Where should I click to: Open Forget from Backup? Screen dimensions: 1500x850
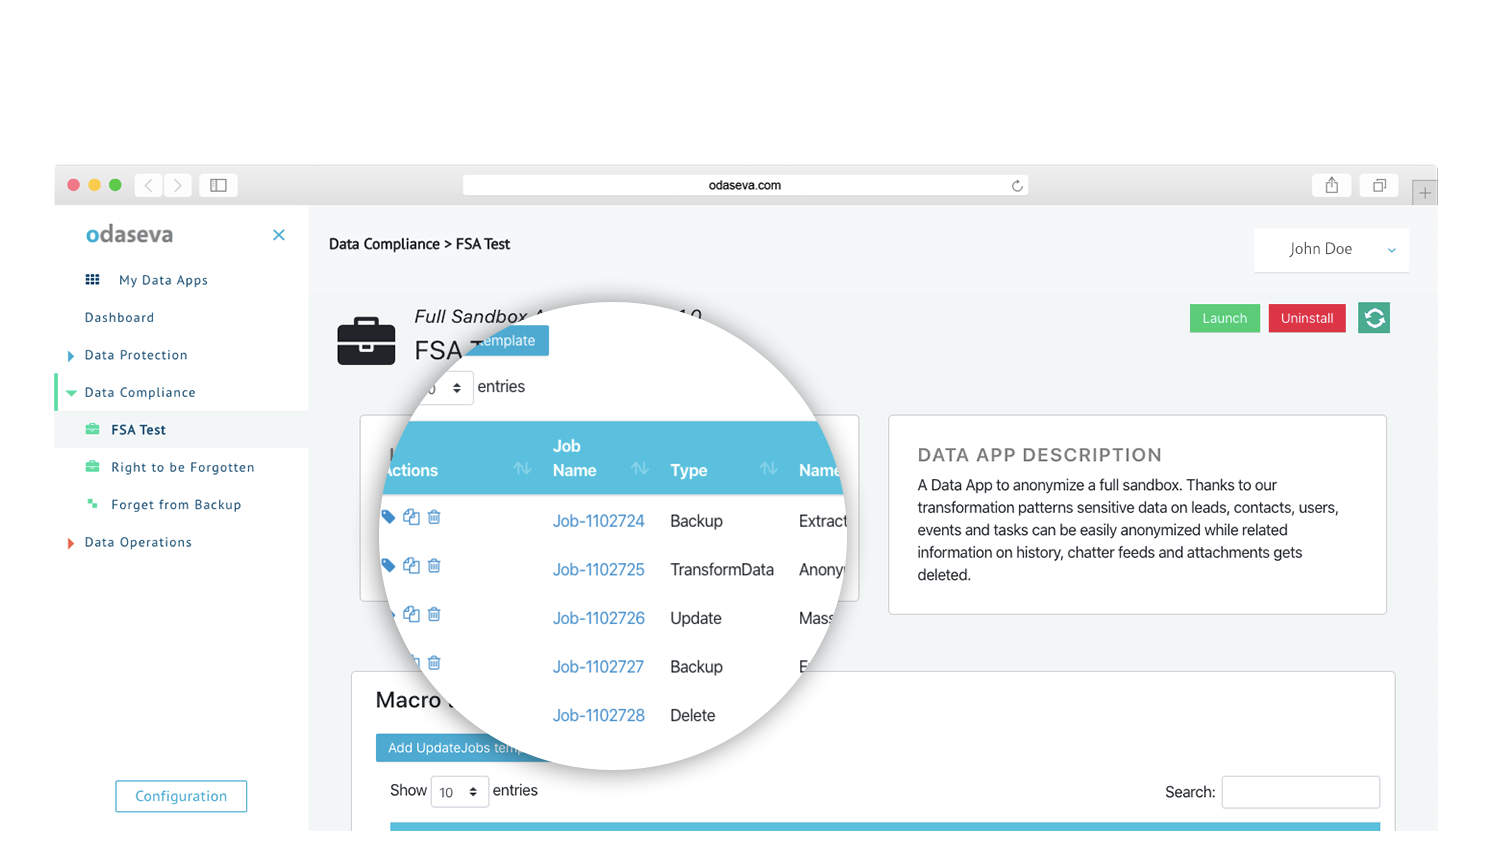[176, 505]
